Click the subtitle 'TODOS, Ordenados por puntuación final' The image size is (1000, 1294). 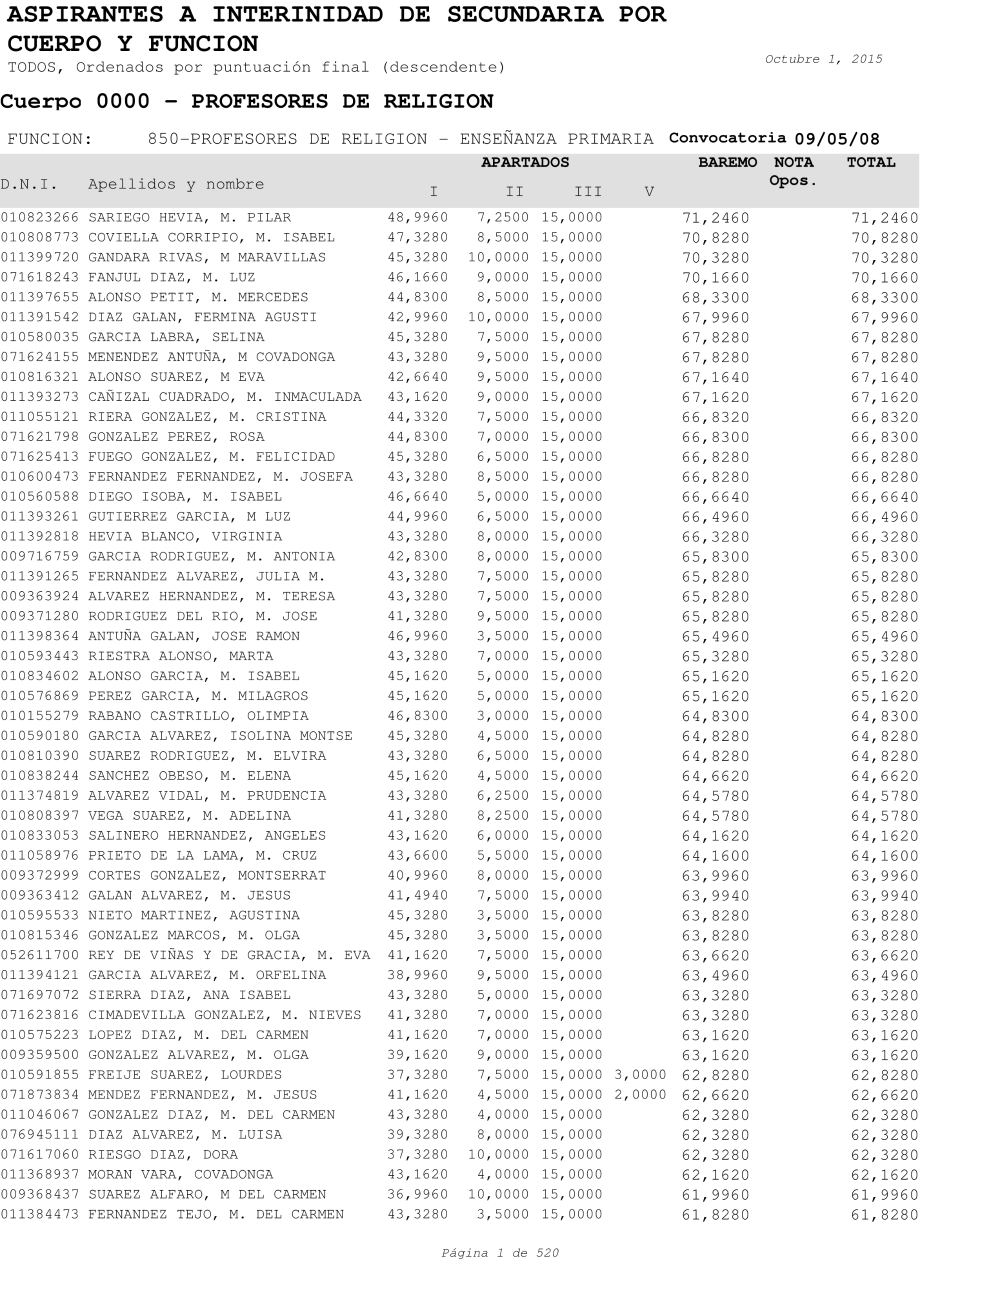[256, 68]
